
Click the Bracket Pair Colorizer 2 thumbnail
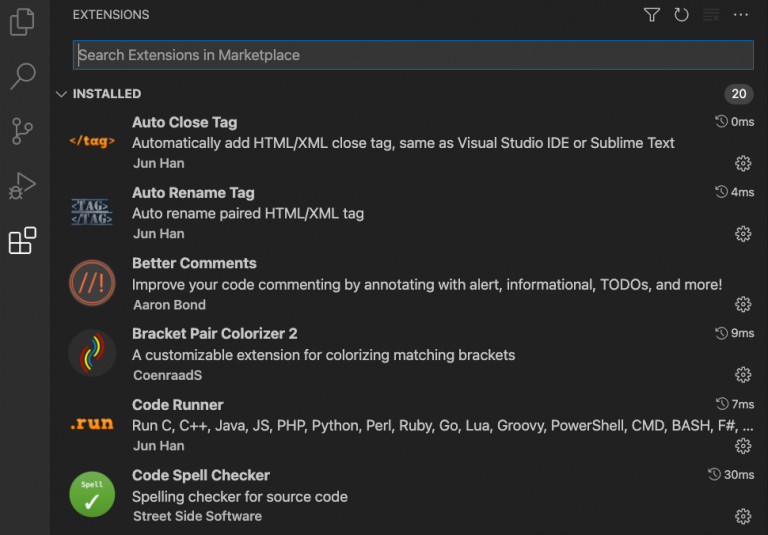click(92, 354)
